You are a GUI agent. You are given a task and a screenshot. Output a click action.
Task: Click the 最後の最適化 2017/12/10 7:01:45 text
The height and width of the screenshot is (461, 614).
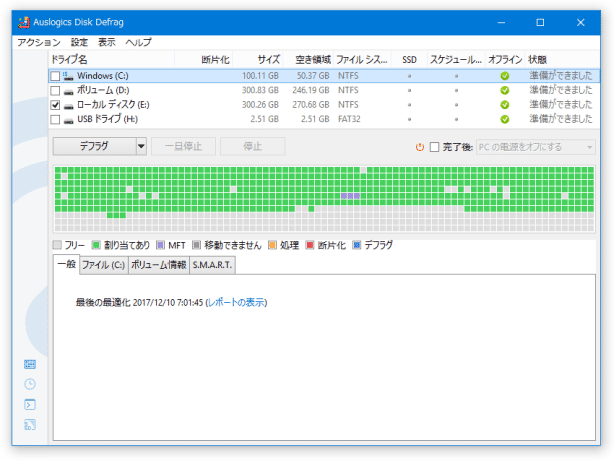tap(139, 302)
